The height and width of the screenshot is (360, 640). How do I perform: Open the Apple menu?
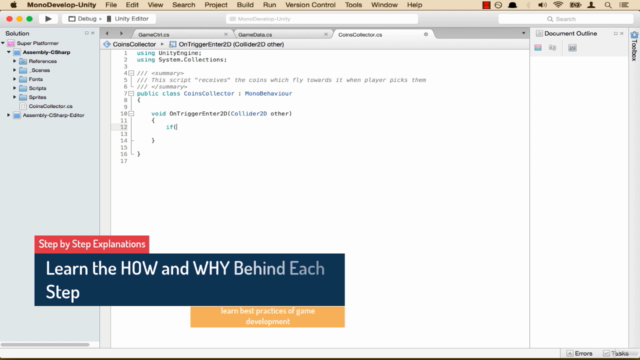point(13,5)
